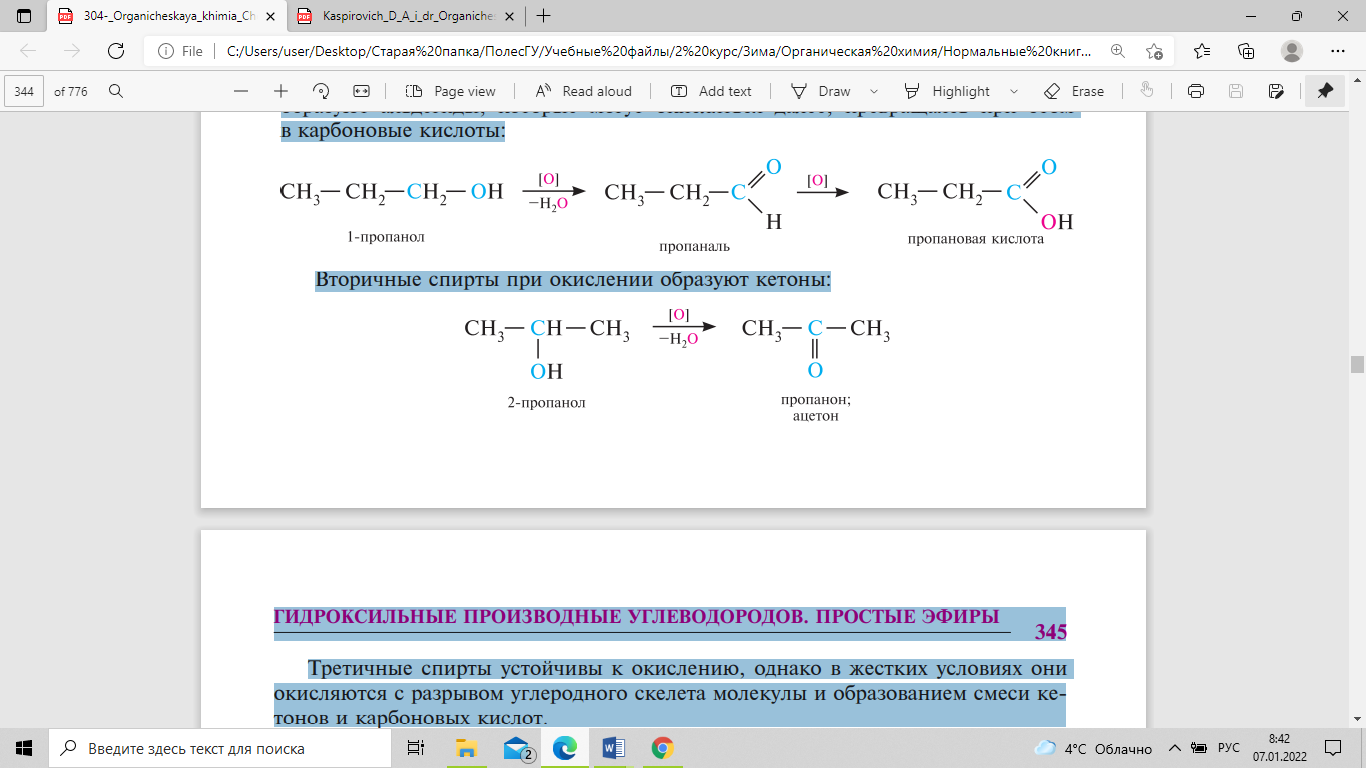Open Windows notification center
Screen dimensions: 1366x768
pos(1333,748)
